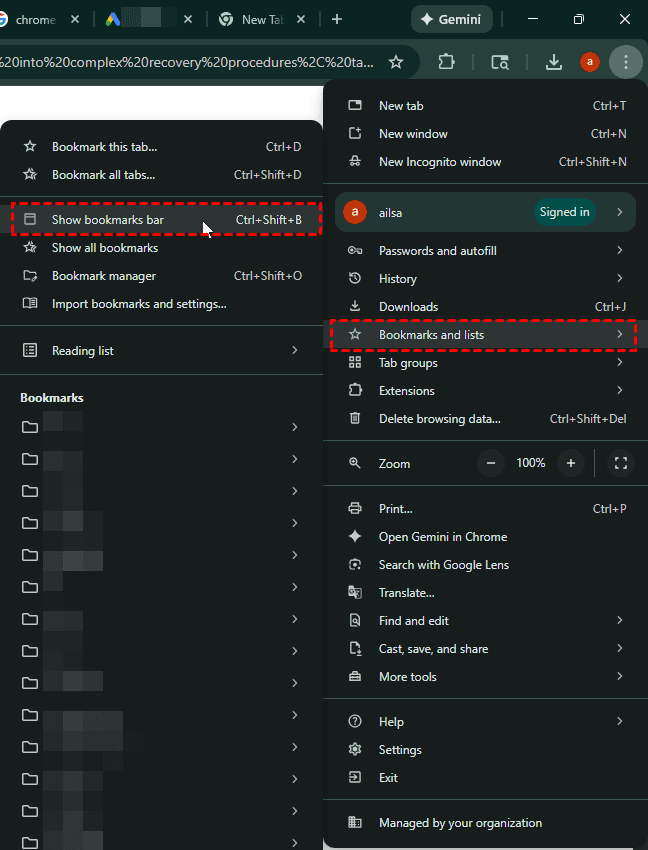
Task: Toggle Show bookmarks bar
Action: [x=108, y=220]
